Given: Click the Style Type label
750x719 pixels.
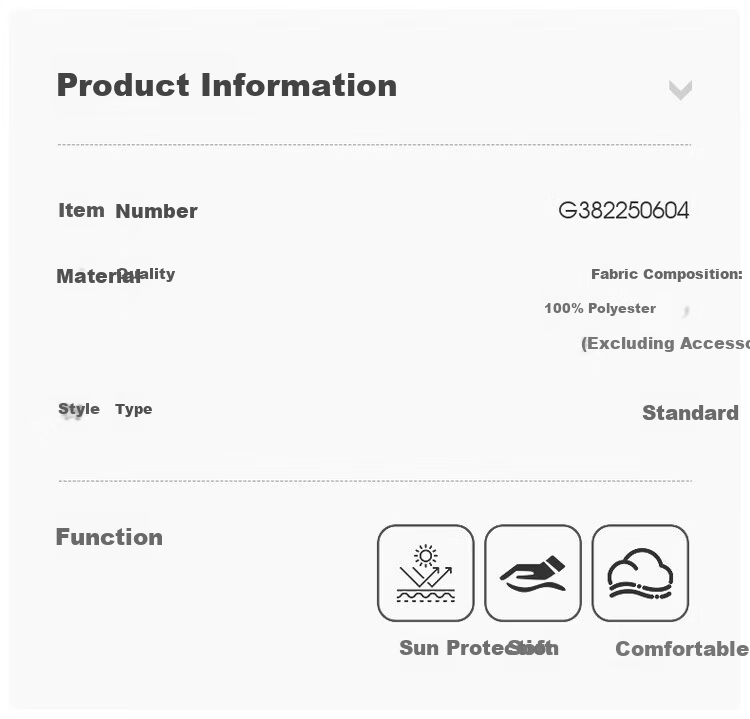Looking at the screenshot, I should coord(105,409).
